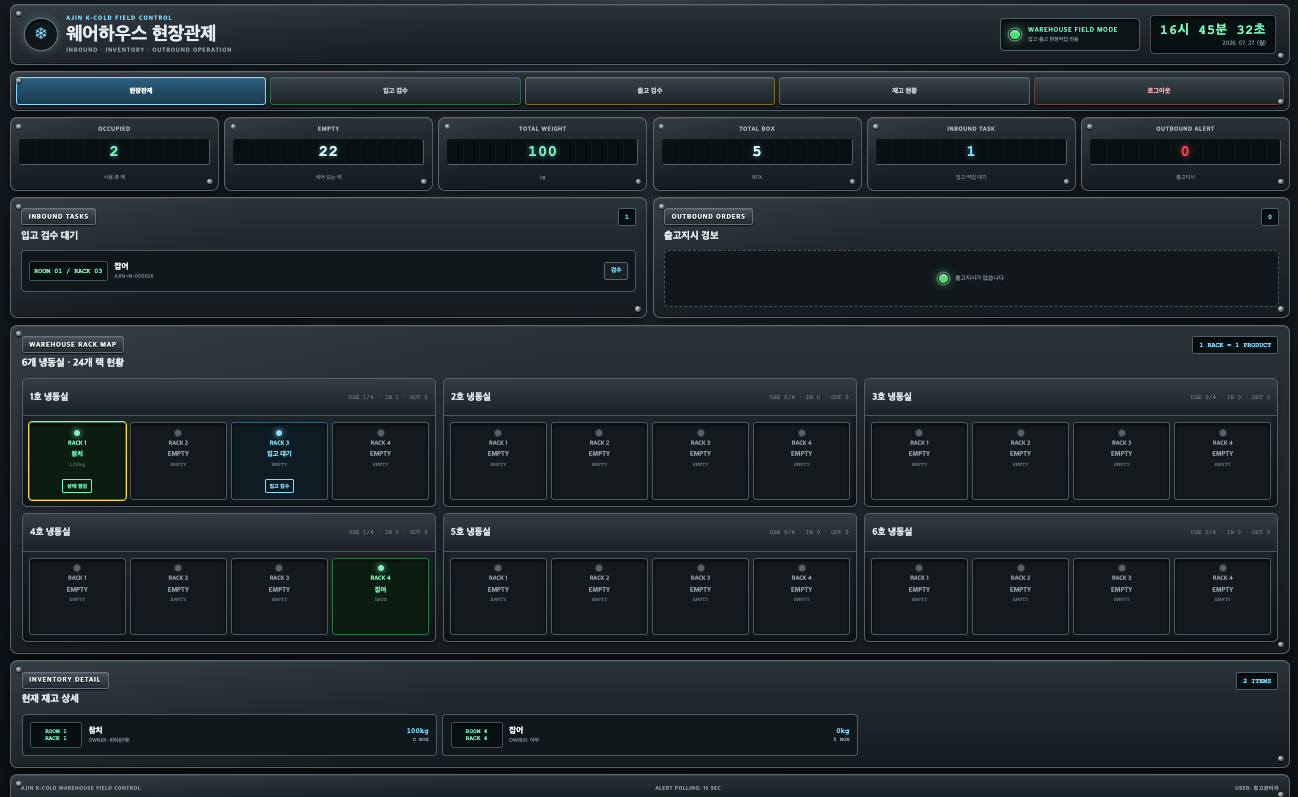Click the TOTAL WEIGHT value 100
Image resolution: width=1298 pixels, height=797 pixels.
click(542, 152)
